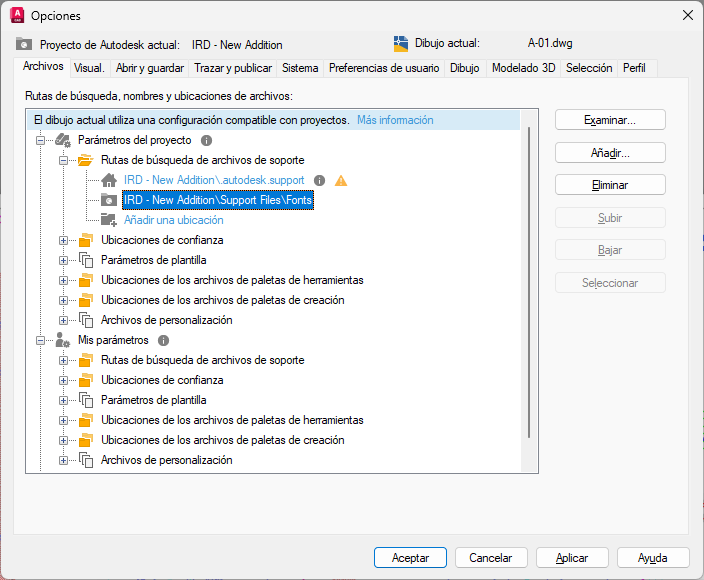
Task: Click the home icon beside .autodesk.support path
Action: [x=109, y=180]
